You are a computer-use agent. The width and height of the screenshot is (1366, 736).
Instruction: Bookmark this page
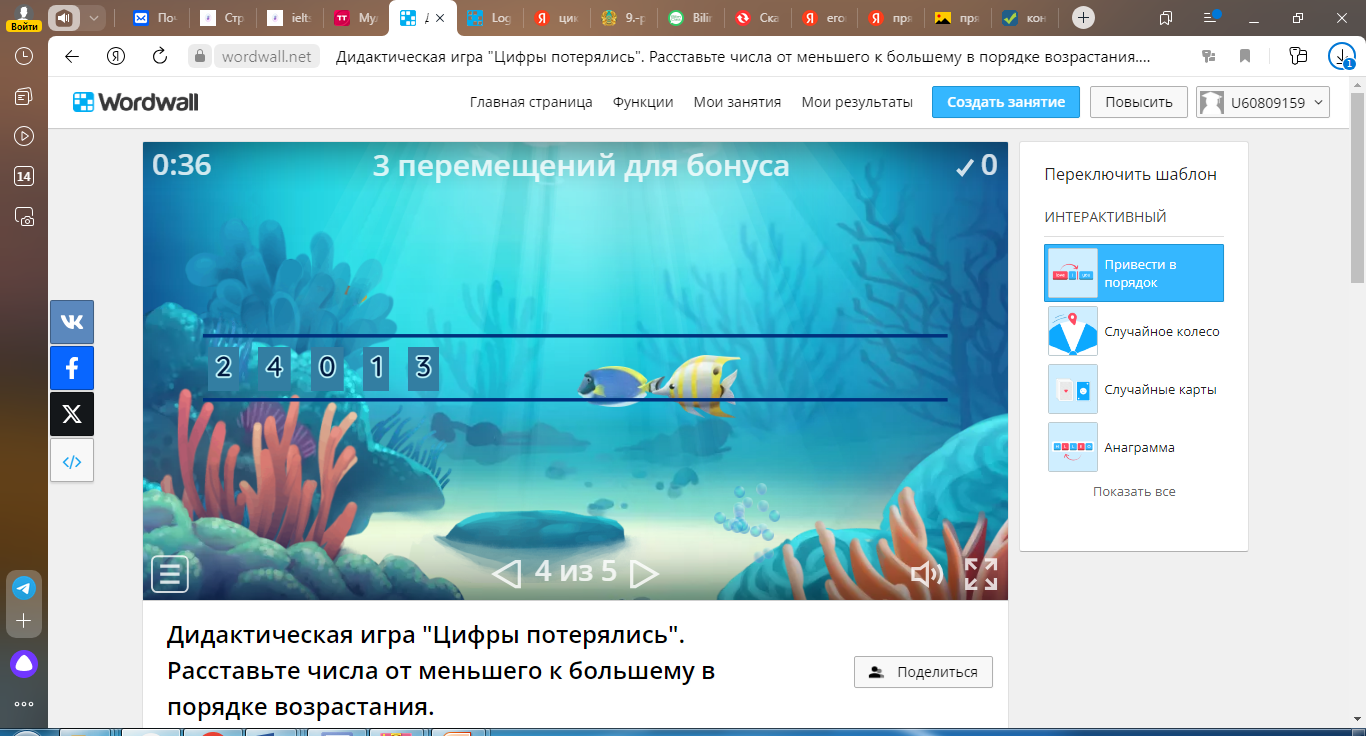1245,57
